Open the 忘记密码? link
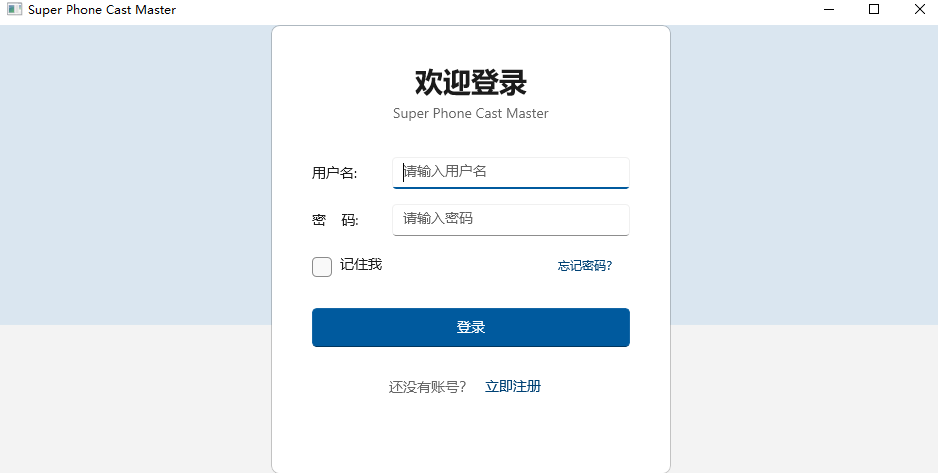The width and height of the screenshot is (938, 473). pos(585,266)
